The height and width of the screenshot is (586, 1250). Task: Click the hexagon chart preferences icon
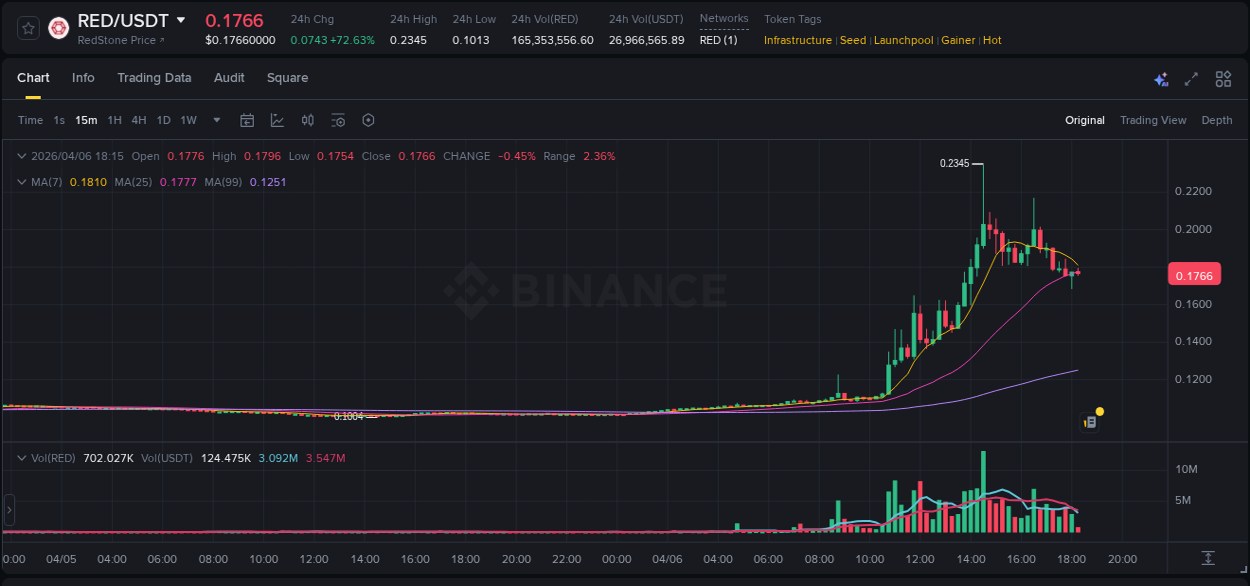point(368,120)
